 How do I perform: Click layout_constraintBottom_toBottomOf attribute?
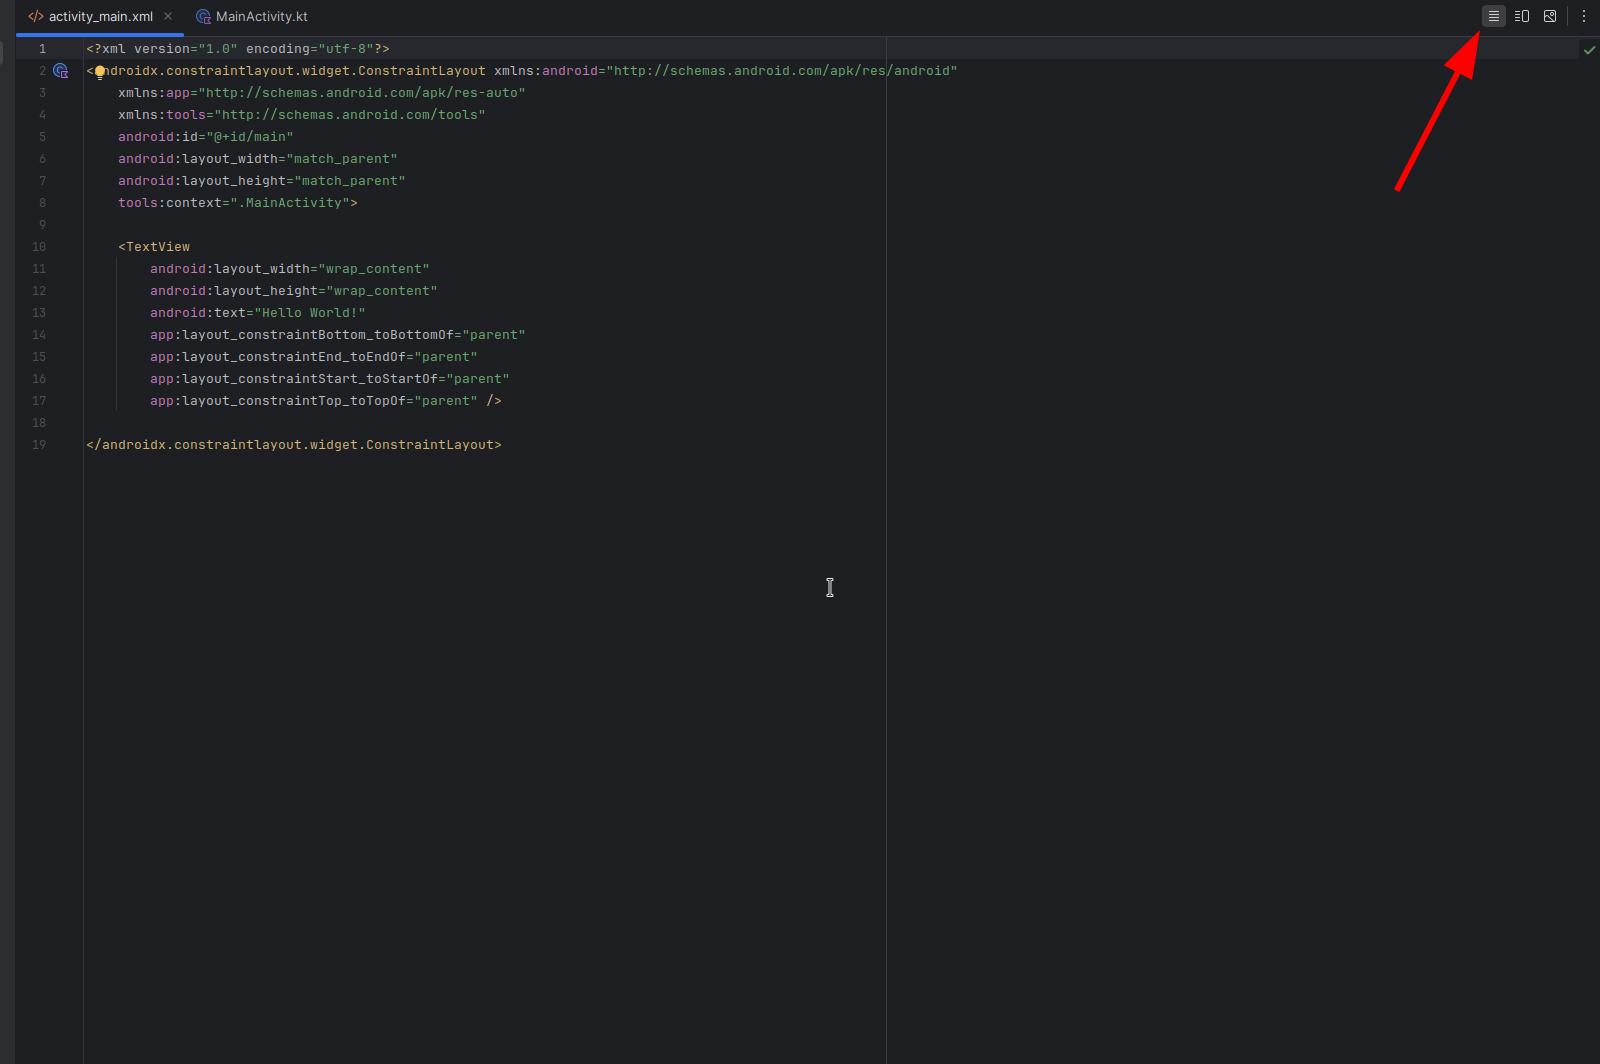tap(302, 335)
